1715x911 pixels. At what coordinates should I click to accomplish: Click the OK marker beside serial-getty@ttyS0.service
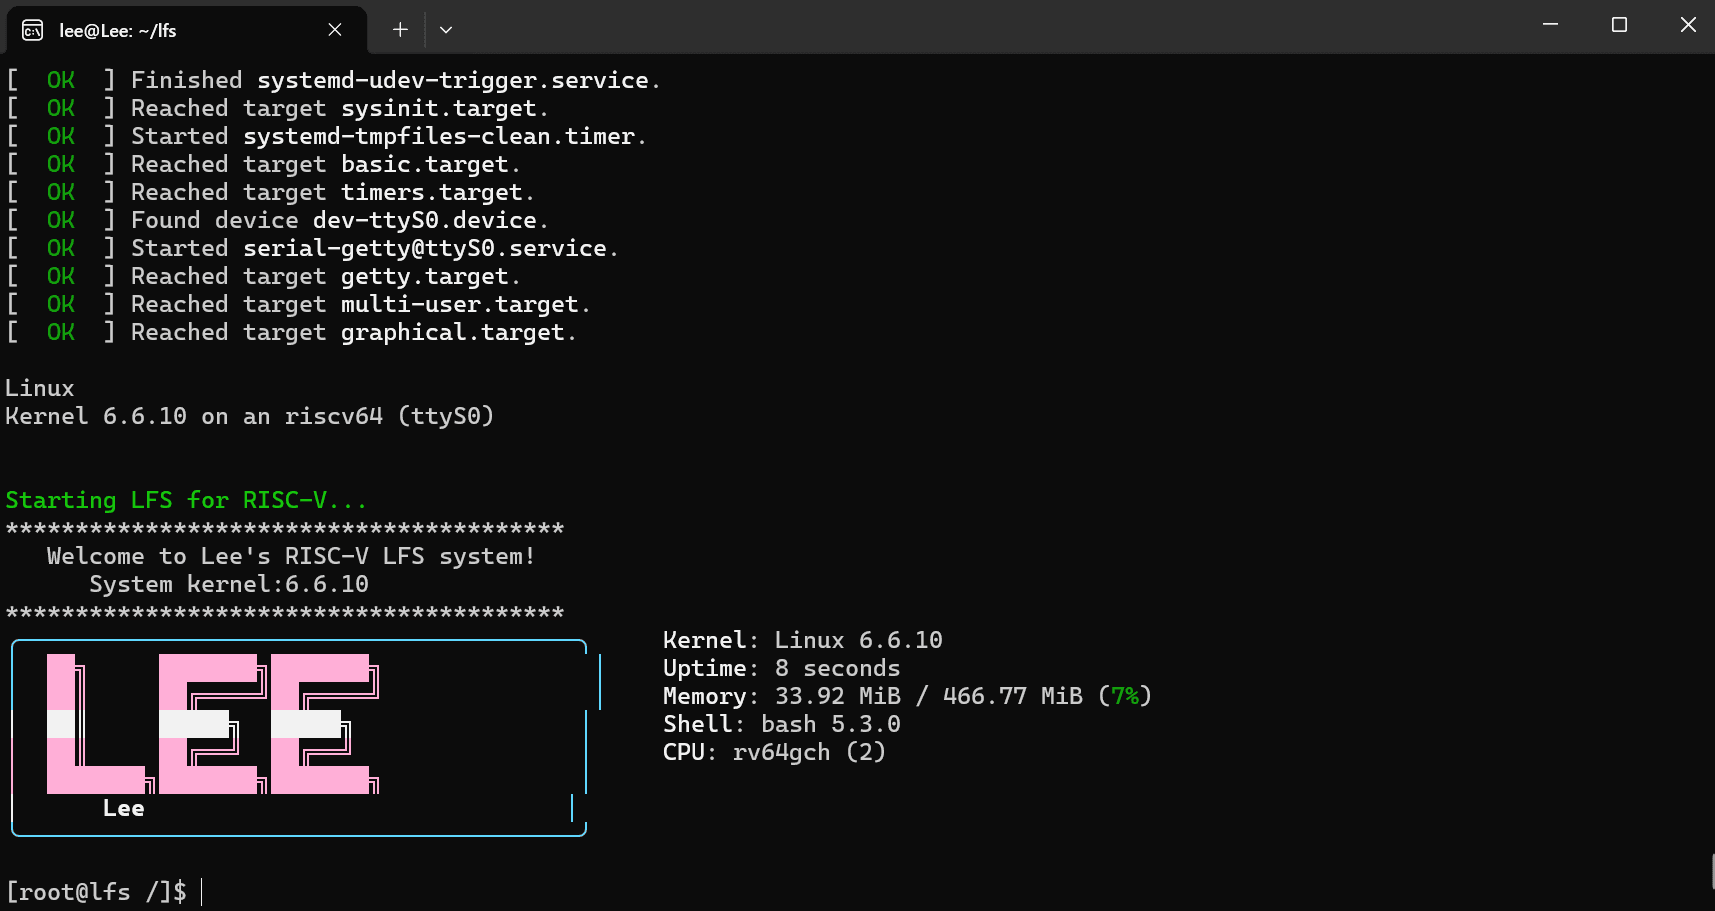pyautogui.click(x=60, y=247)
